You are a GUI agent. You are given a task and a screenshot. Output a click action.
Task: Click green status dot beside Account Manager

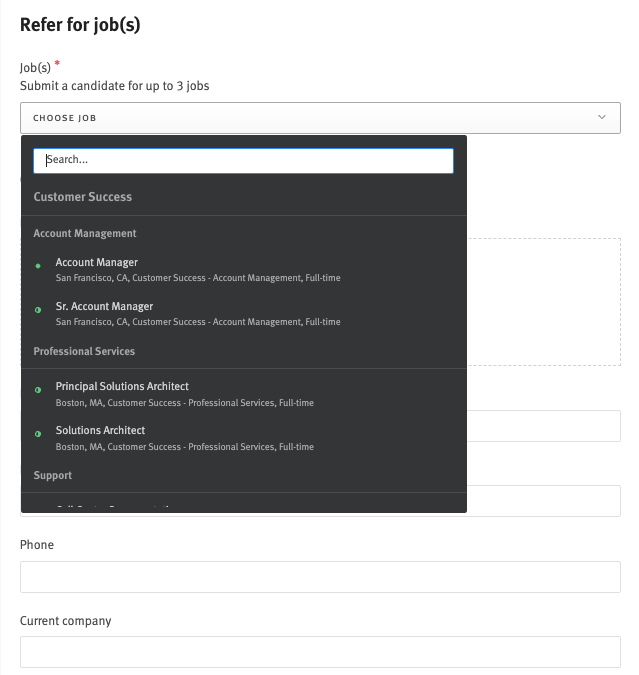tap(38, 266)
